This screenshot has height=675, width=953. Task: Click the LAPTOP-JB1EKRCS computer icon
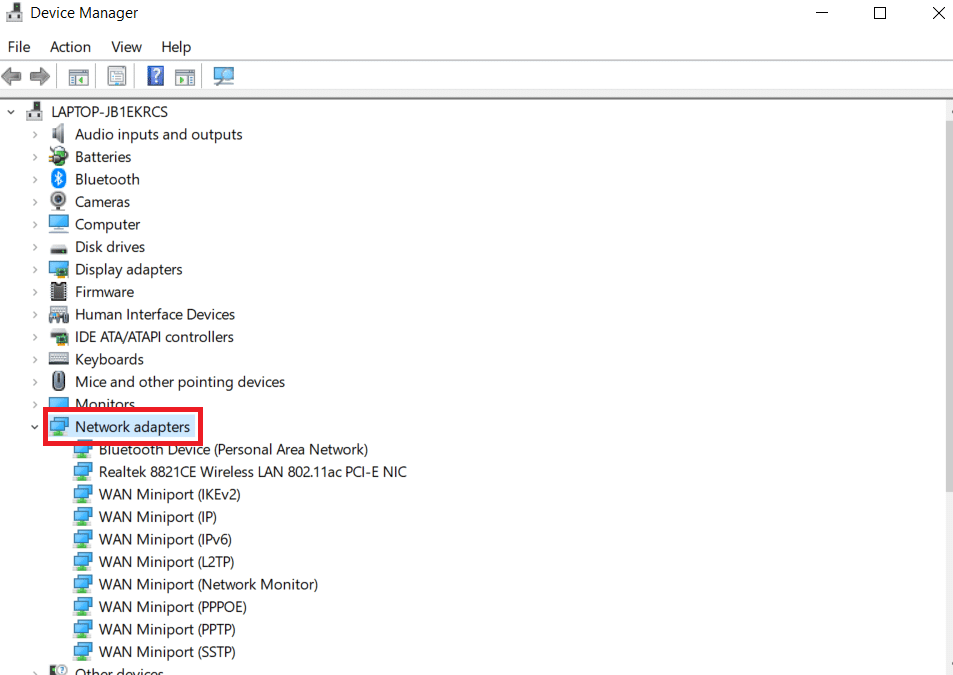[x=35, y=112]
